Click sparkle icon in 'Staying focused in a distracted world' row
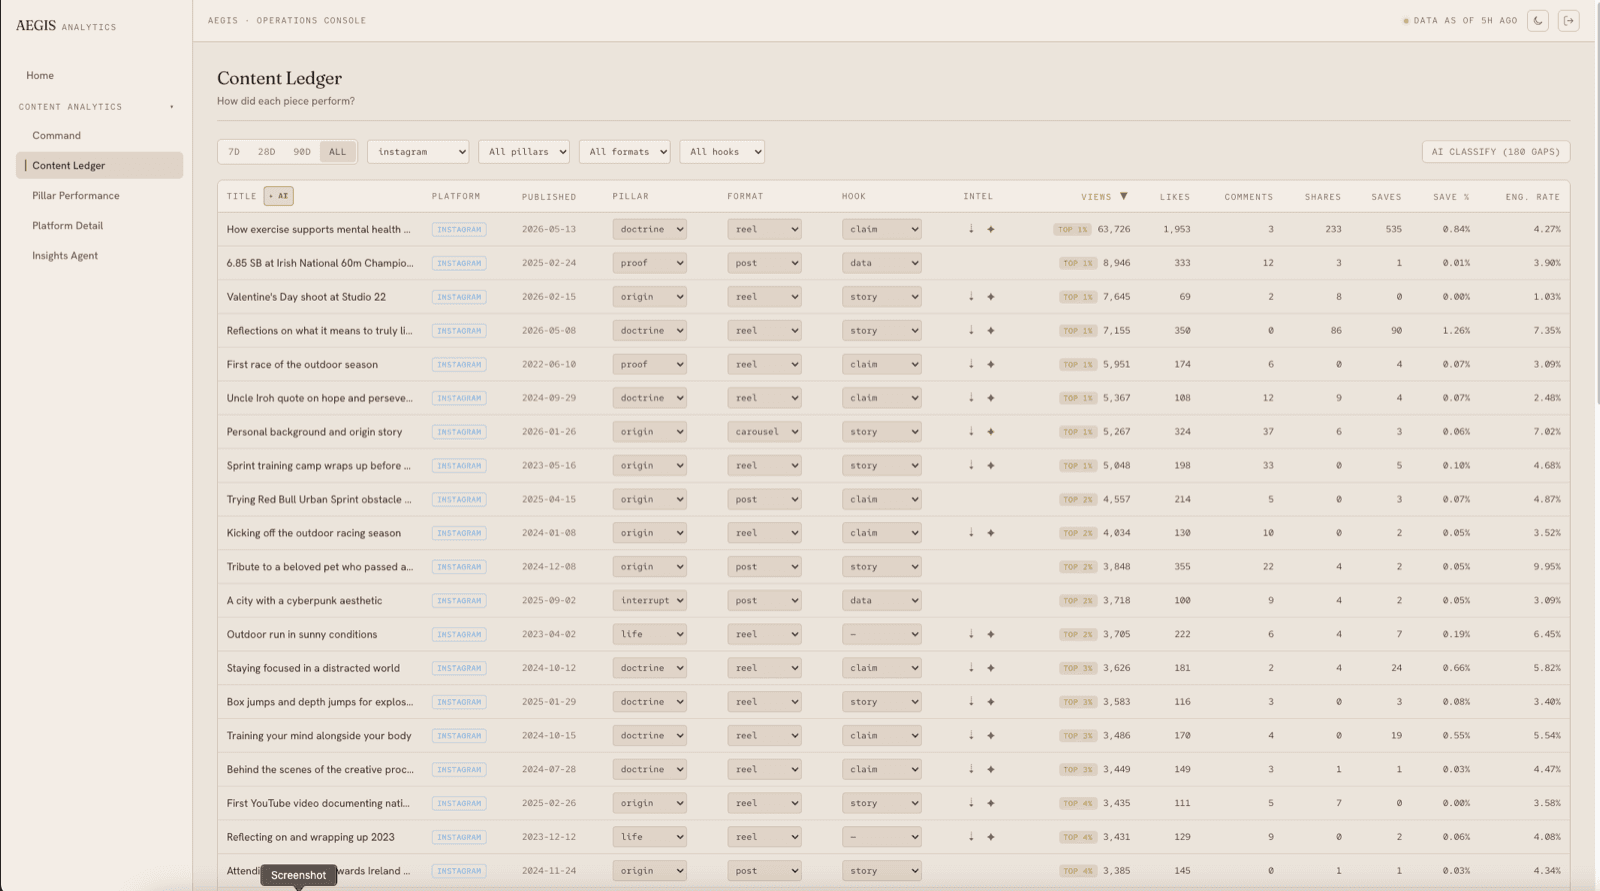1600x891 pixels. tap(991, 668)
